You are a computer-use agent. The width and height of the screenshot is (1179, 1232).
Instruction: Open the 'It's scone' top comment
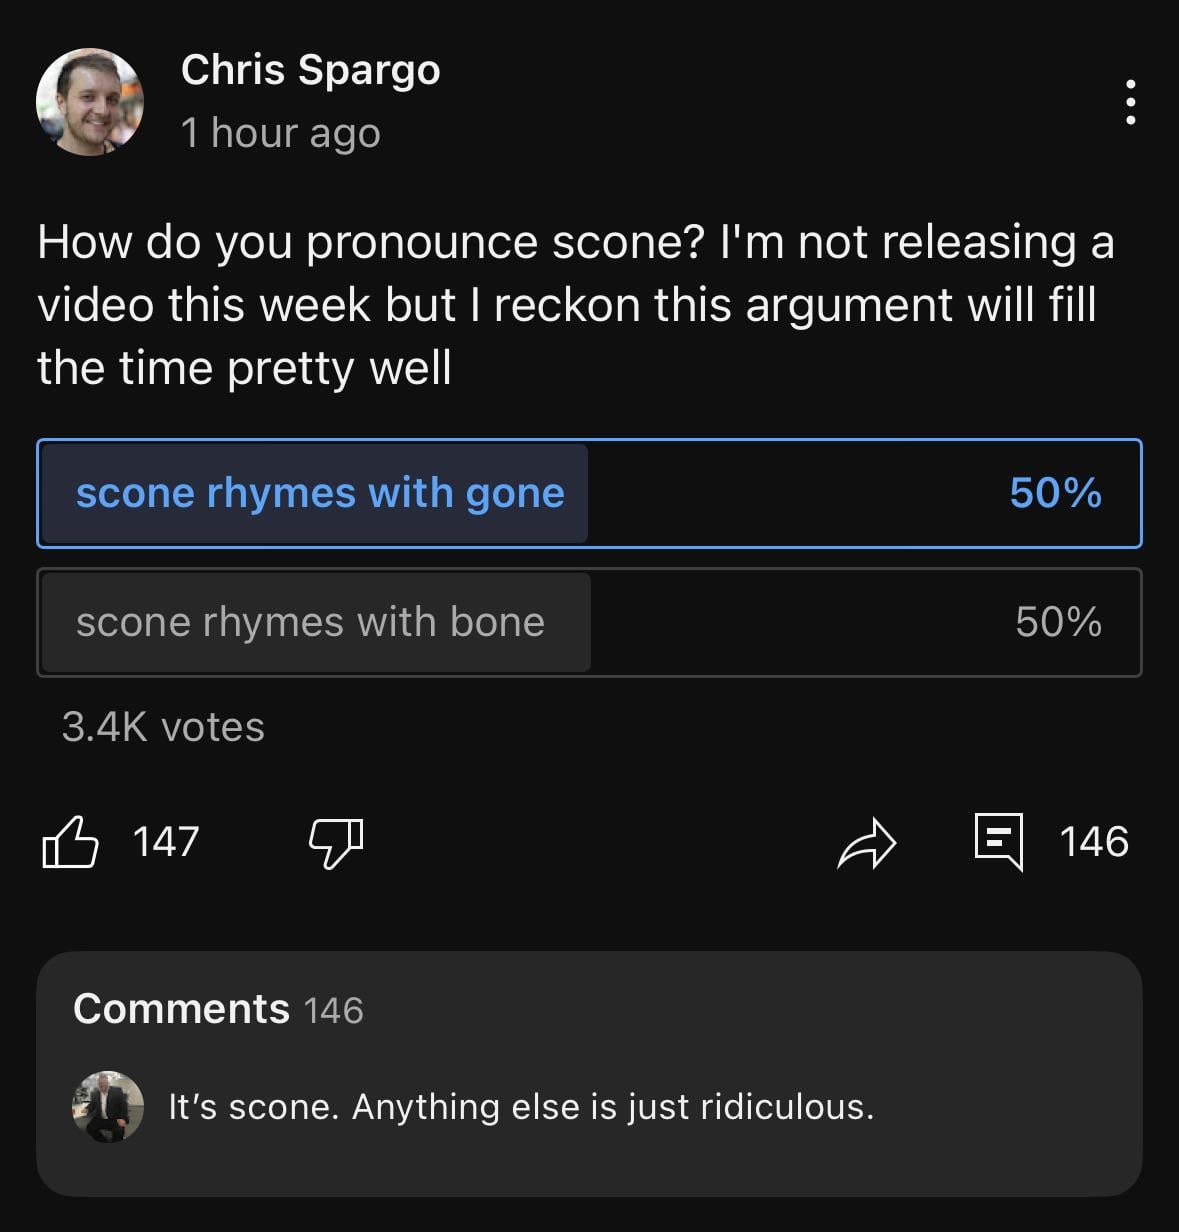point(521,1107)
